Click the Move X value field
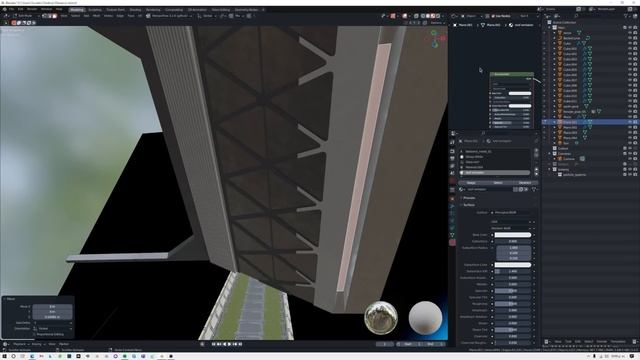Viewport: 640px width, 360px height. 52,307
